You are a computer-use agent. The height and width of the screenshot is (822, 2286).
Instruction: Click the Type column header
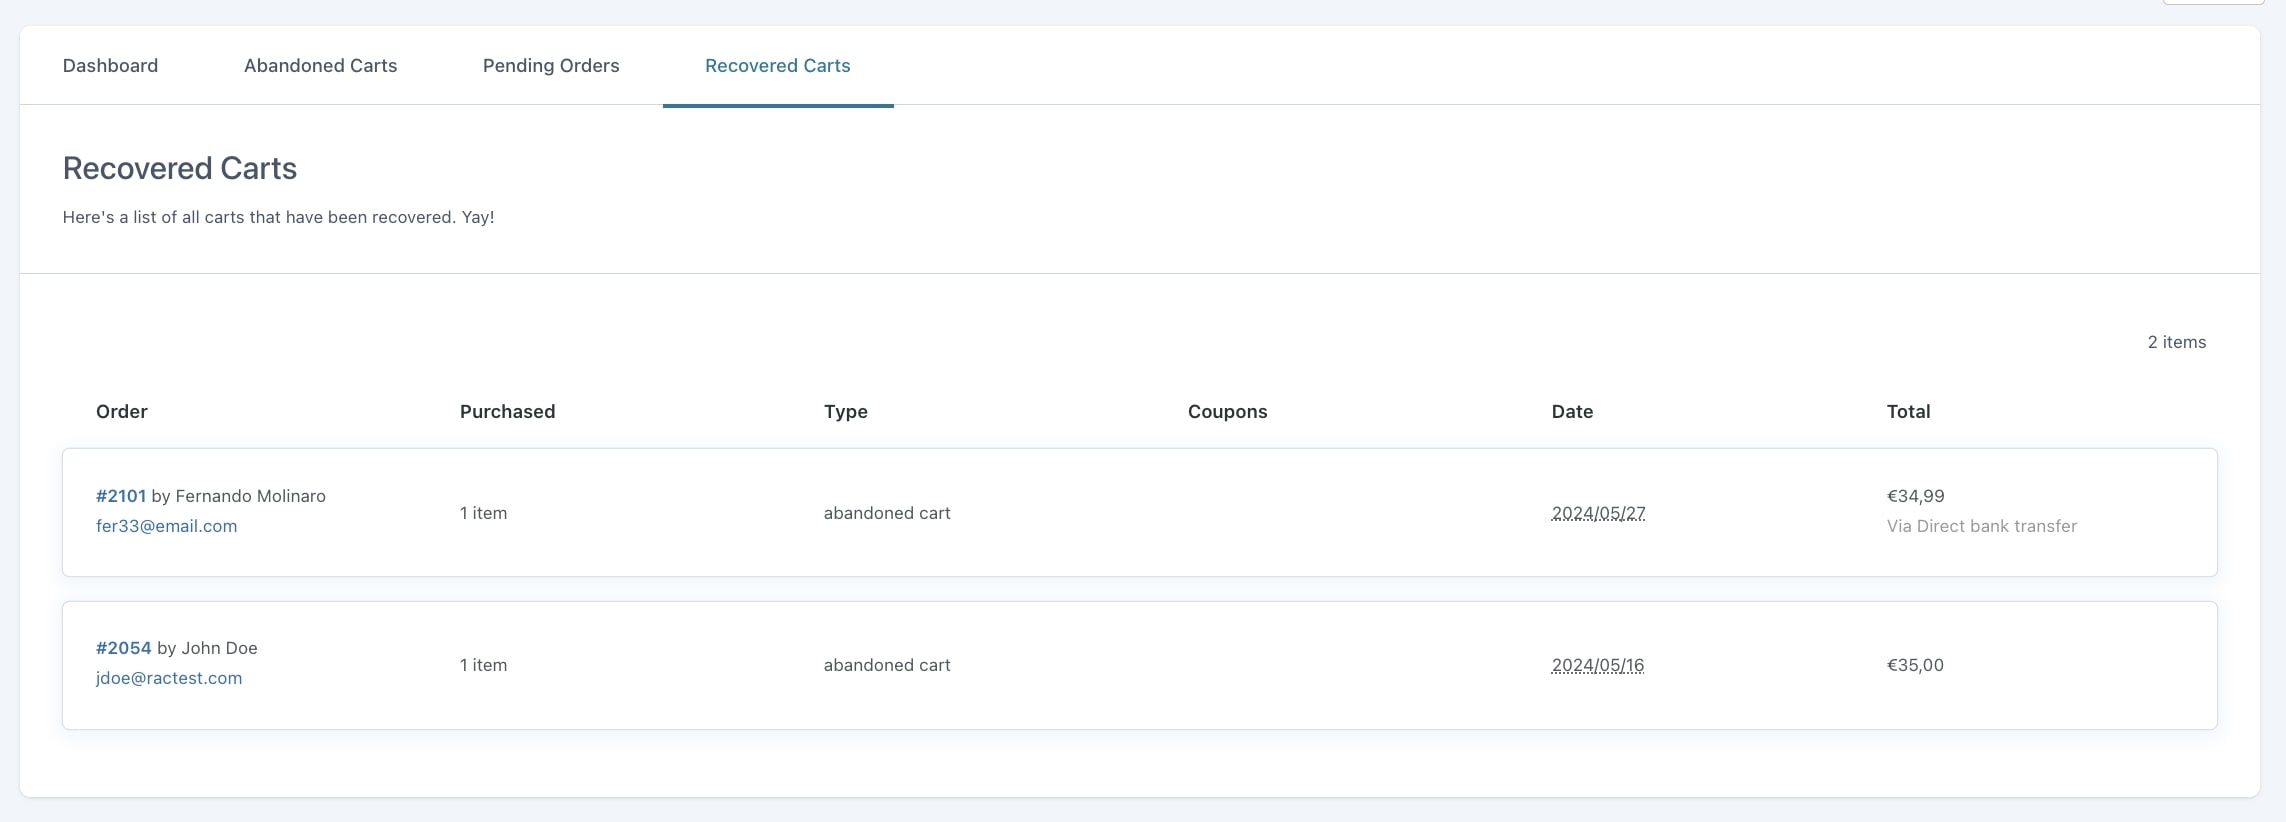845,412
